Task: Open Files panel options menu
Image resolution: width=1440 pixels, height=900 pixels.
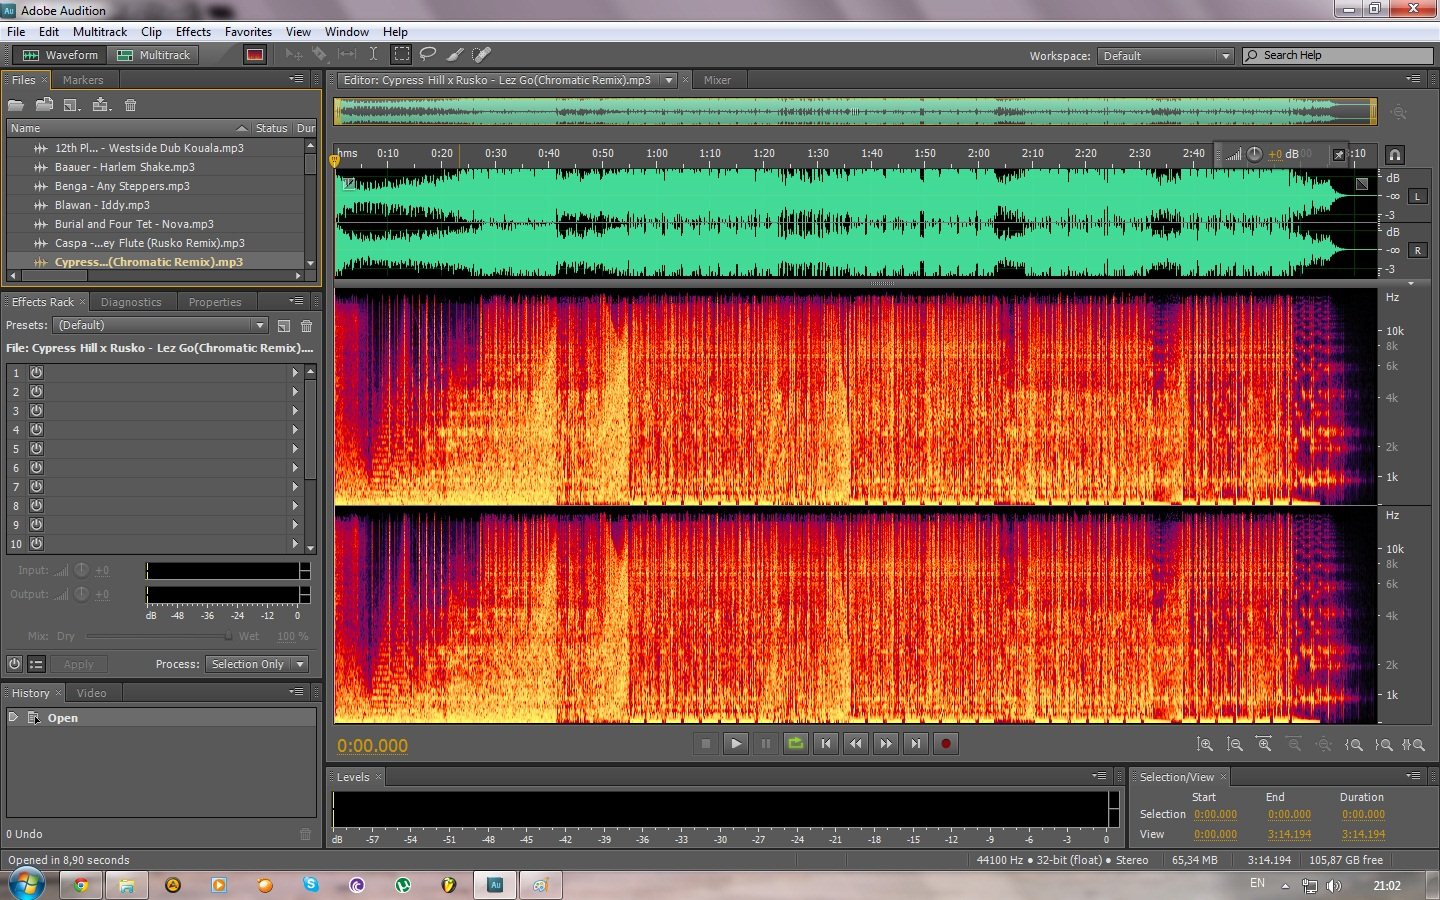Action: 297,79
